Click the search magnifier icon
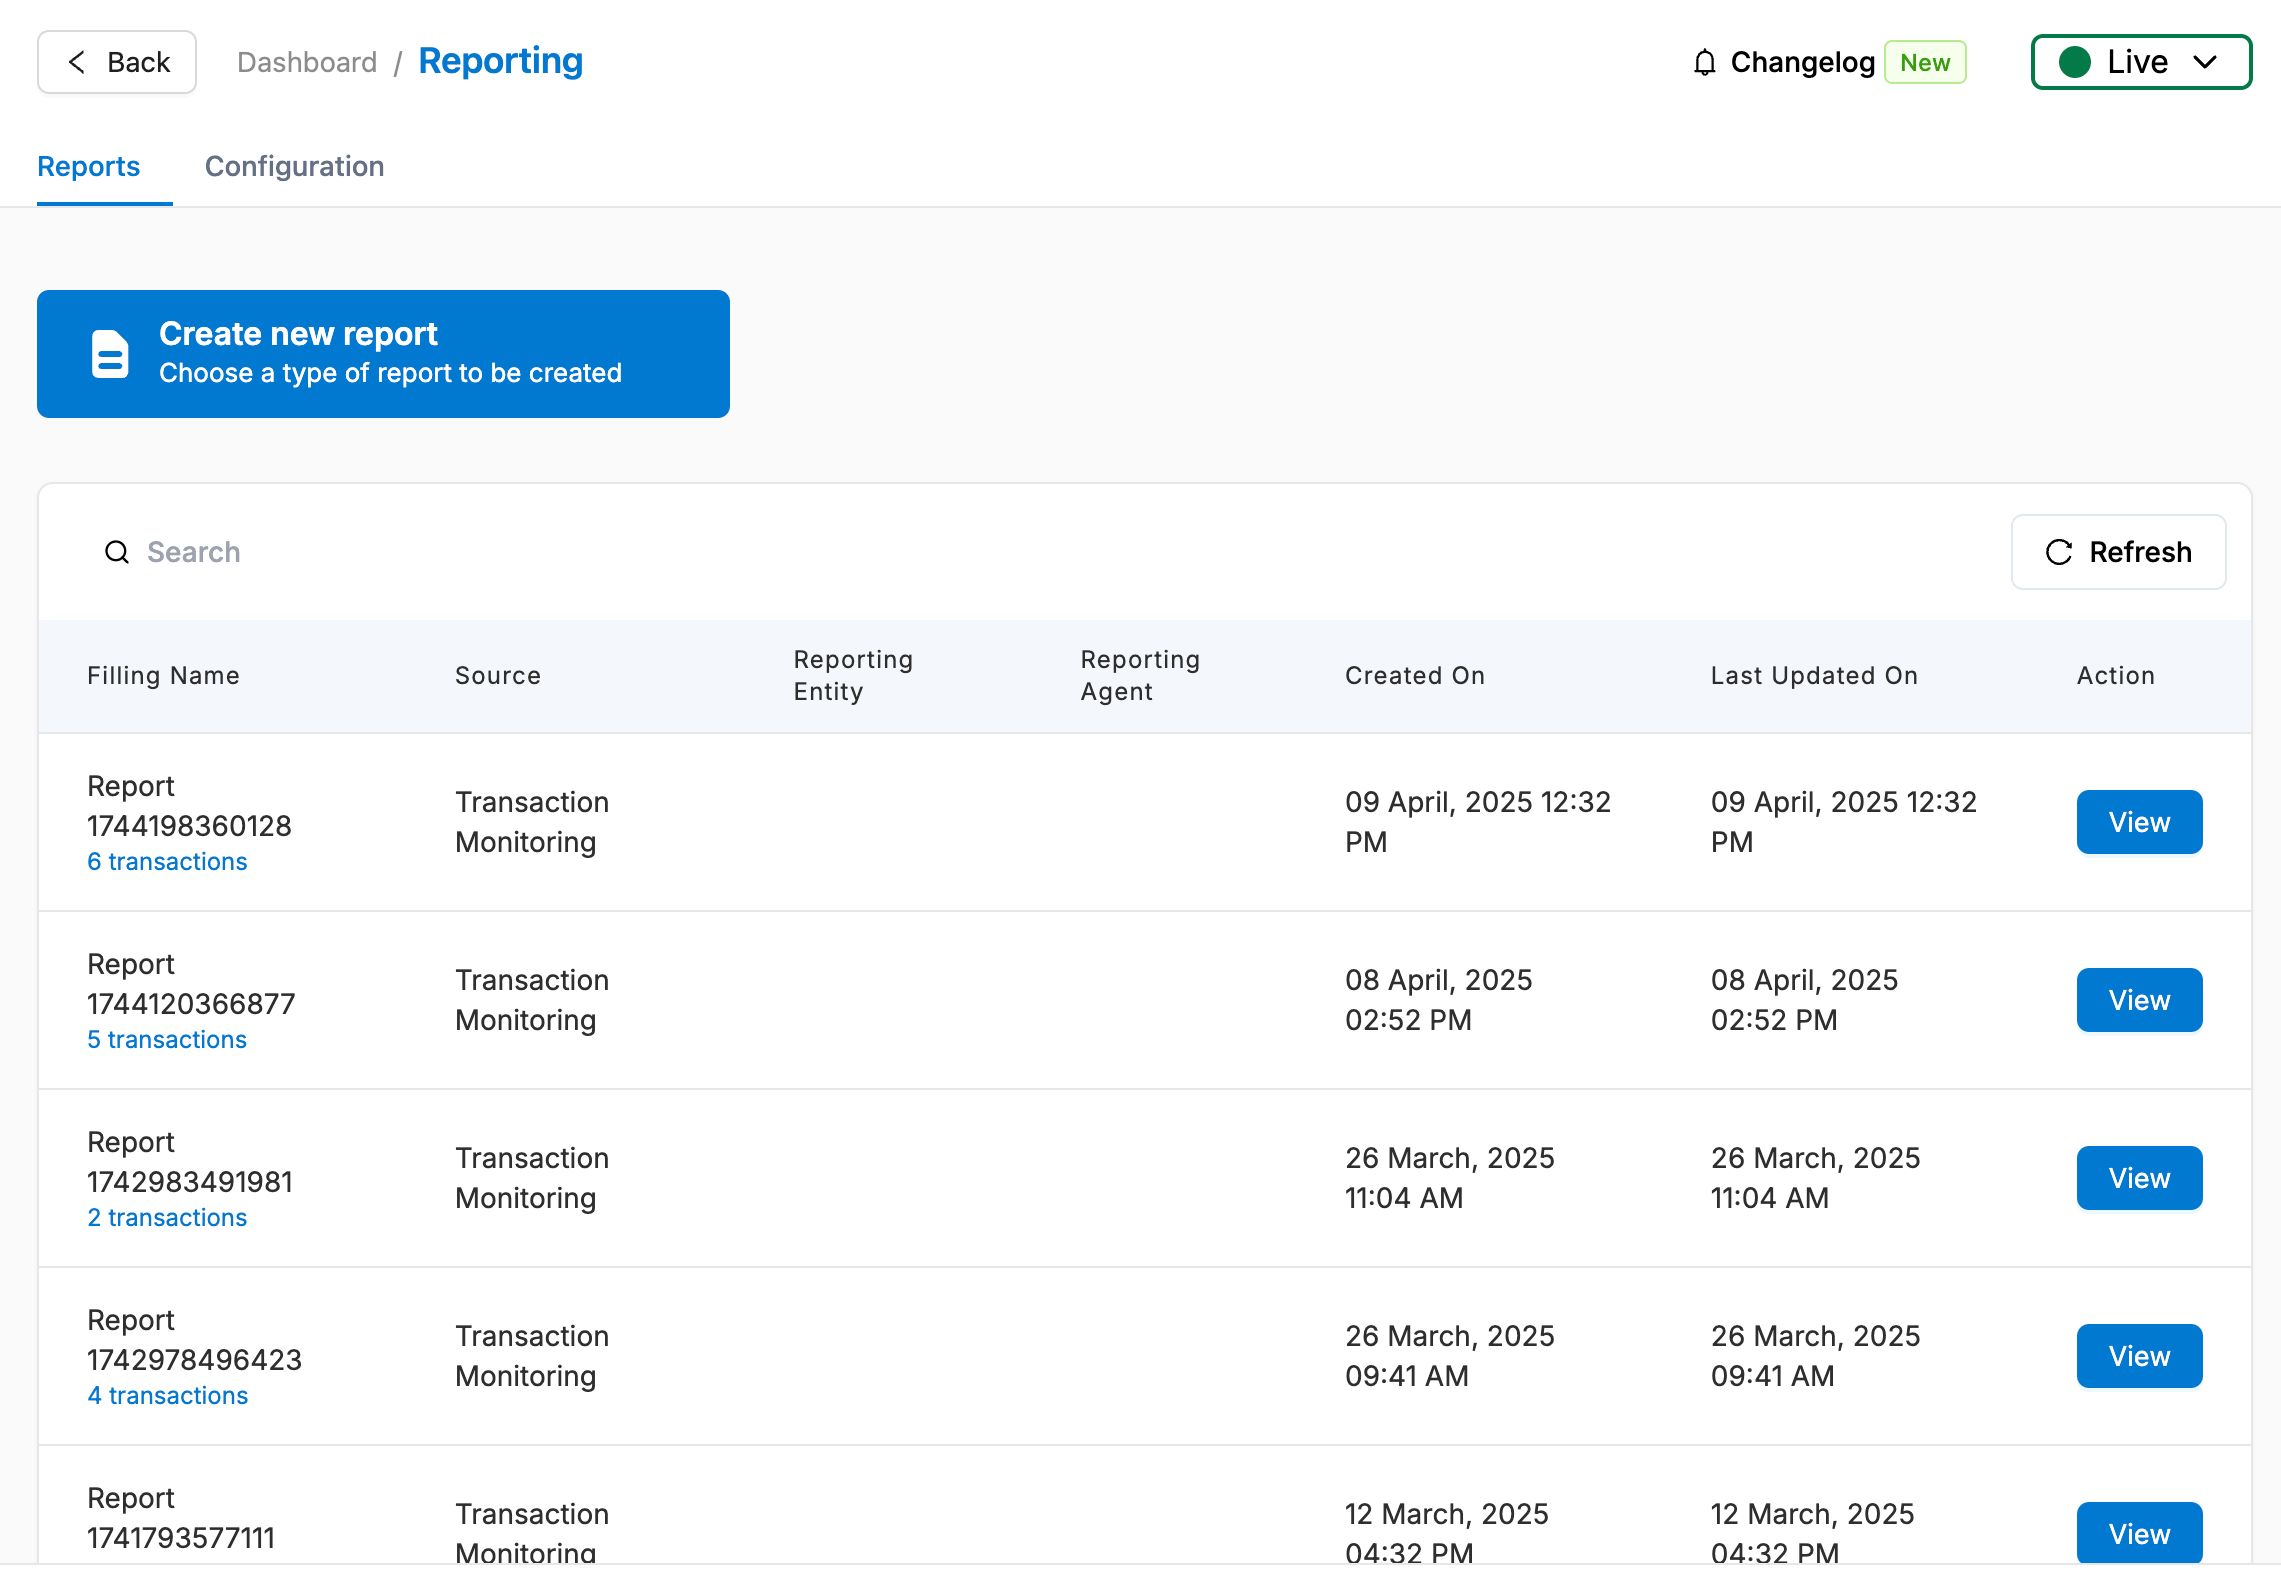Image resolution: width=2281 pixels, height=1581 pixels. pos(117,552)
